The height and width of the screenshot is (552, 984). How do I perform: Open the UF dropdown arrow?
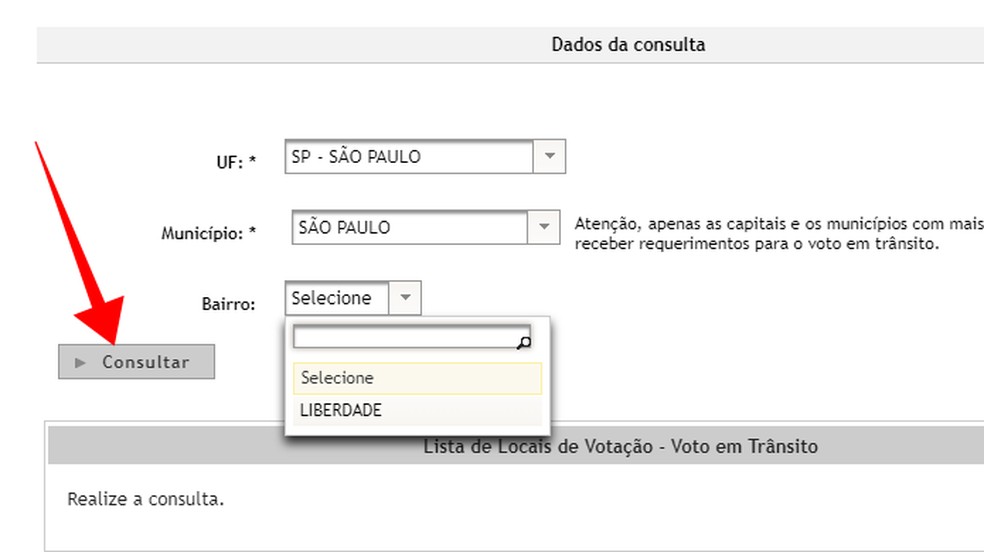(550, 156)
